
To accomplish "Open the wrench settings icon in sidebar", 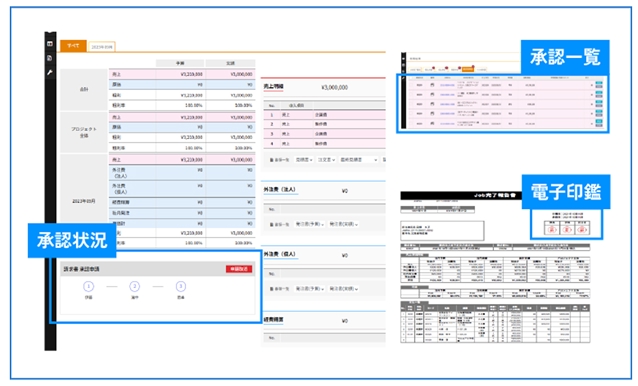I will (50, 72).
